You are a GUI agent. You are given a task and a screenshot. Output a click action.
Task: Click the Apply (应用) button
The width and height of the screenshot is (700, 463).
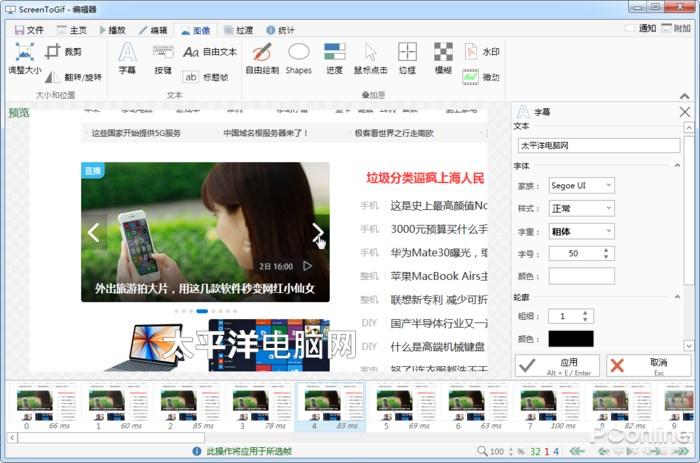(557, 366)
